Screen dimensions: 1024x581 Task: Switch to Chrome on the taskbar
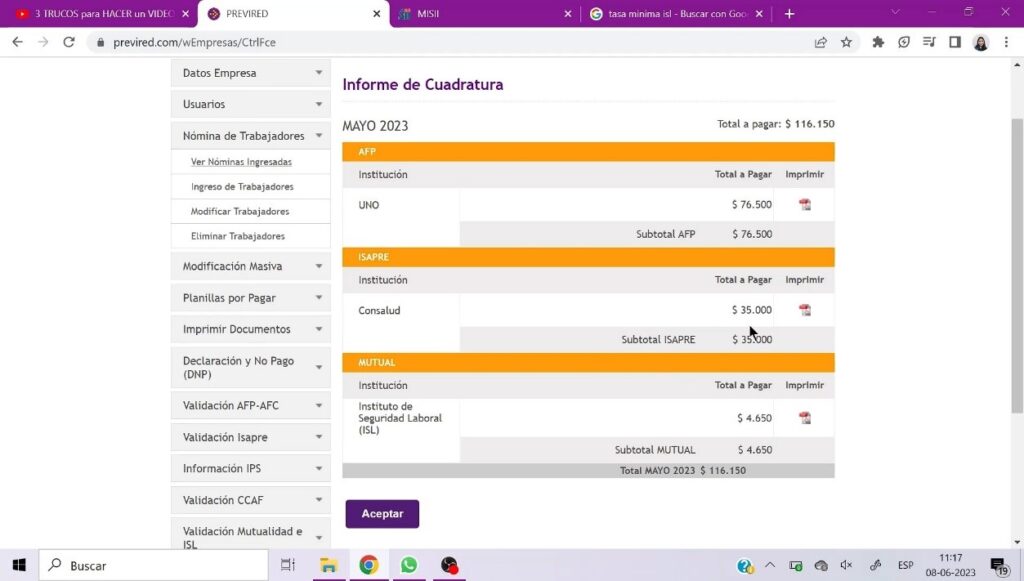click(x=368, y=565)
